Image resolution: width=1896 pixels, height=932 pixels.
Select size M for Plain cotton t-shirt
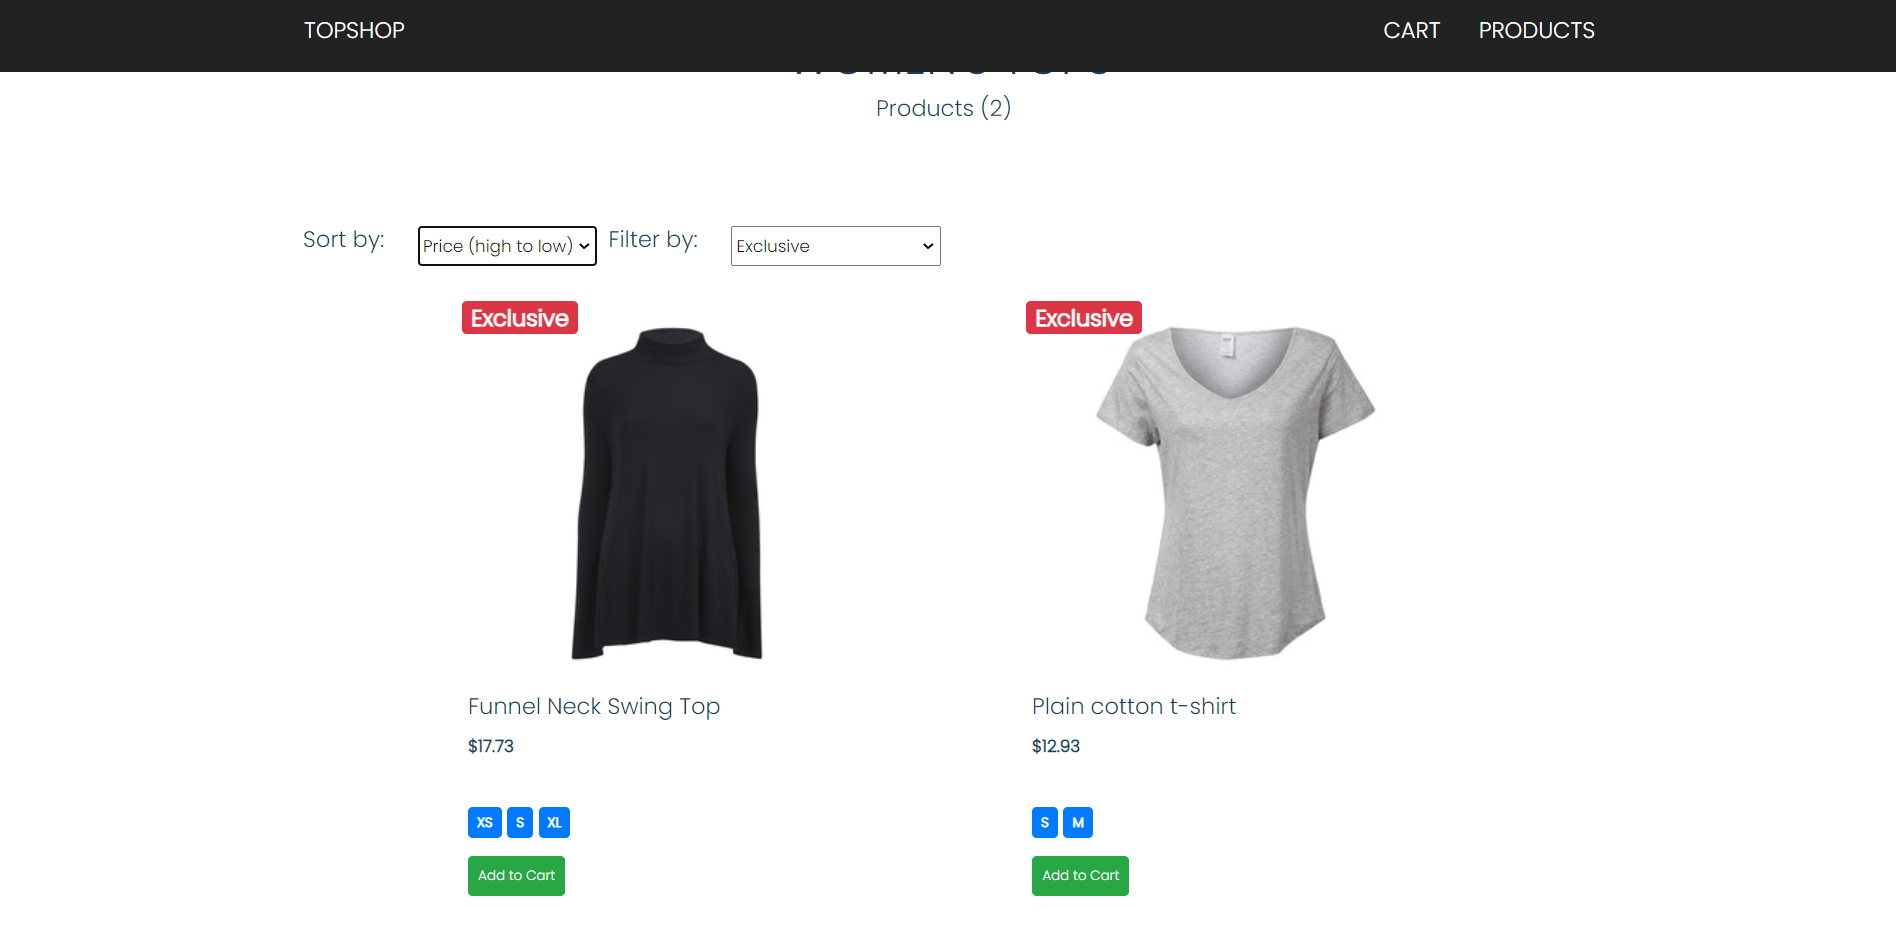[x=1078, y=822]
